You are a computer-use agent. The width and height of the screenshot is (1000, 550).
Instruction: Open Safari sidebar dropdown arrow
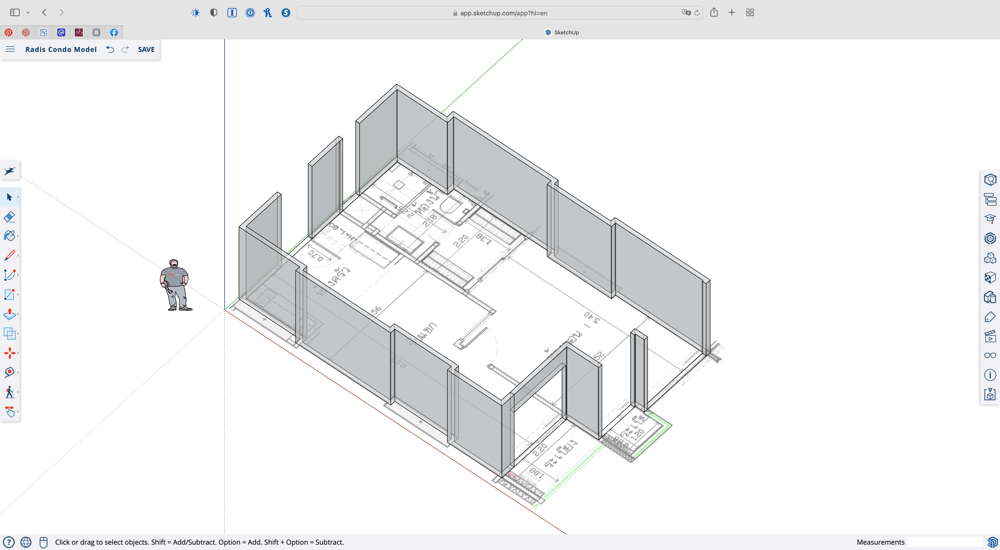click(27, 13)
